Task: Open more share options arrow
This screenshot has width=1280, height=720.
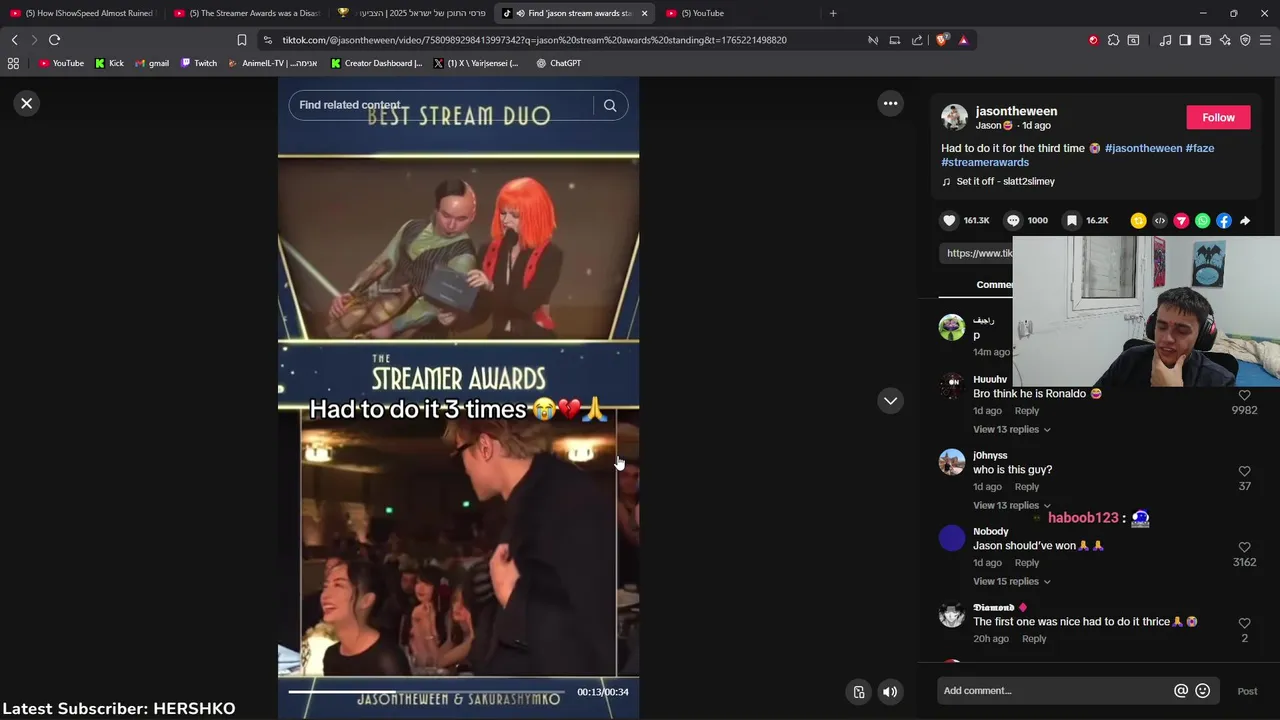Action: pyautogui.click(x=1245, y=221)
